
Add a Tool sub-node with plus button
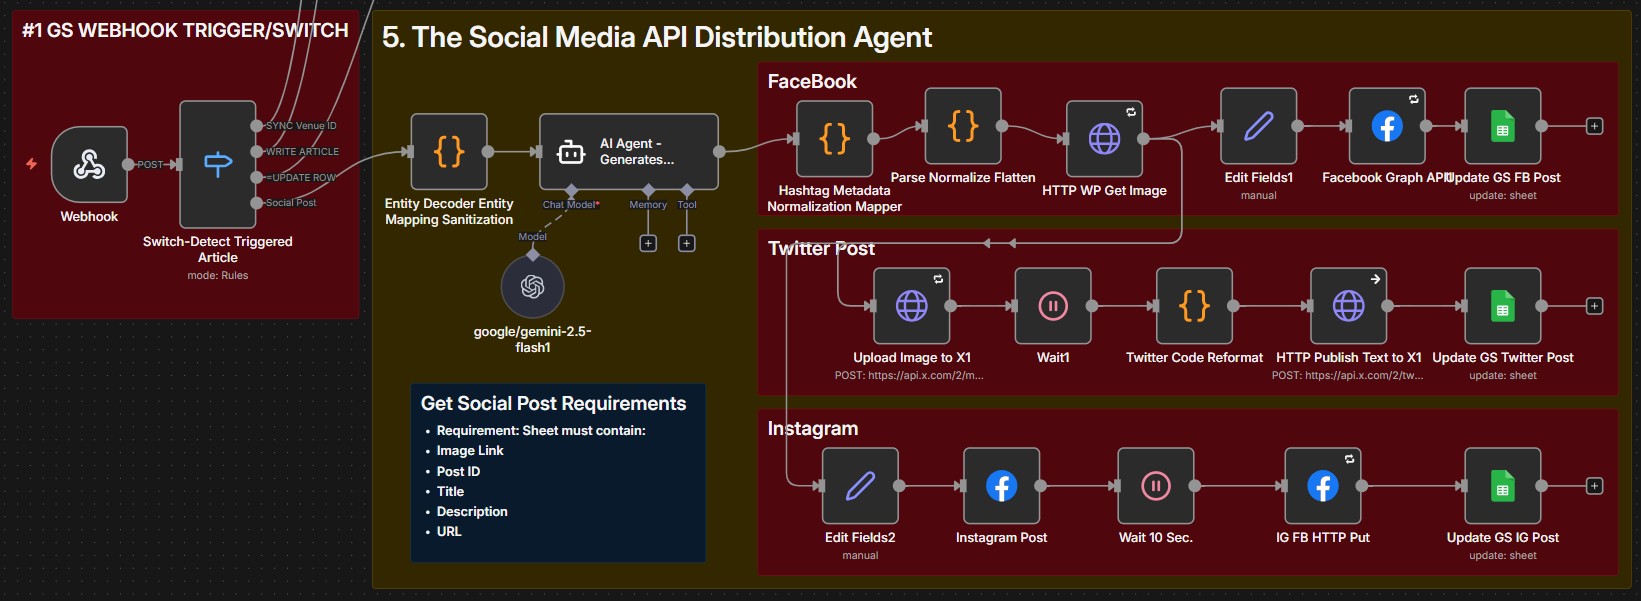tap(687, 243)
